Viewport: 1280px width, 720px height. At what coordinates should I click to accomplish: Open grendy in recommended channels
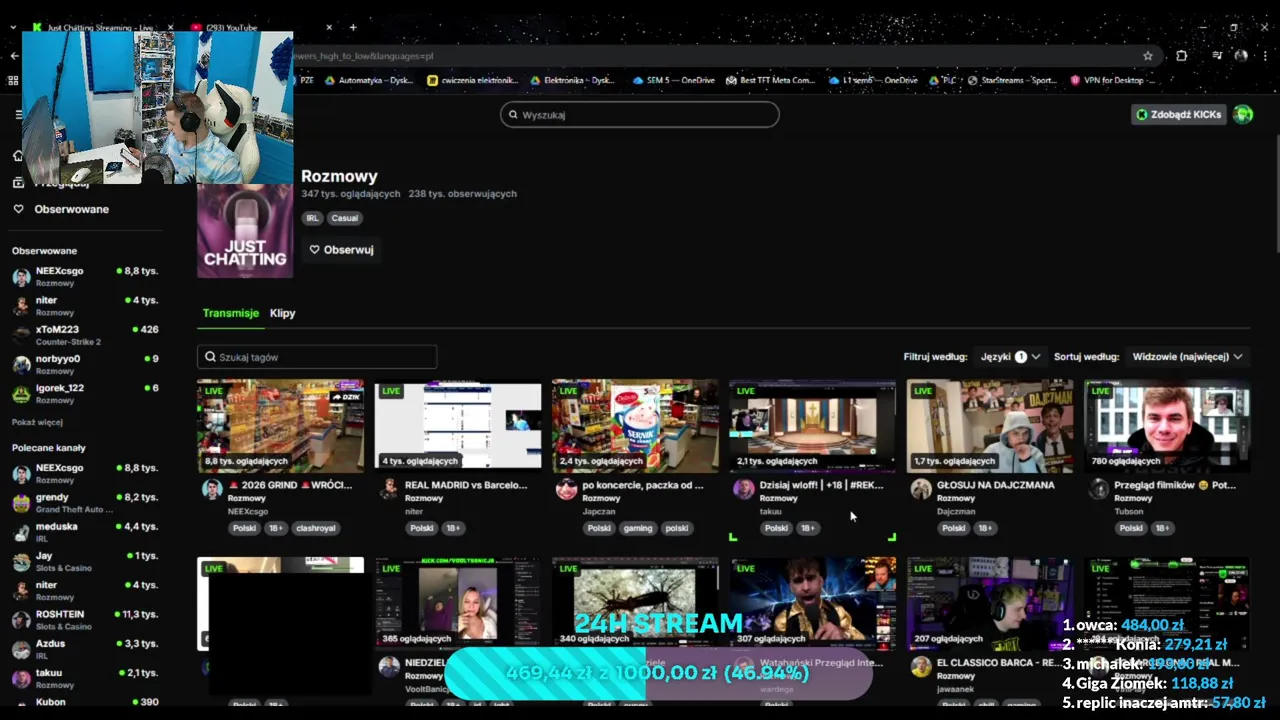pyautogui.click(x=85, y=502)
